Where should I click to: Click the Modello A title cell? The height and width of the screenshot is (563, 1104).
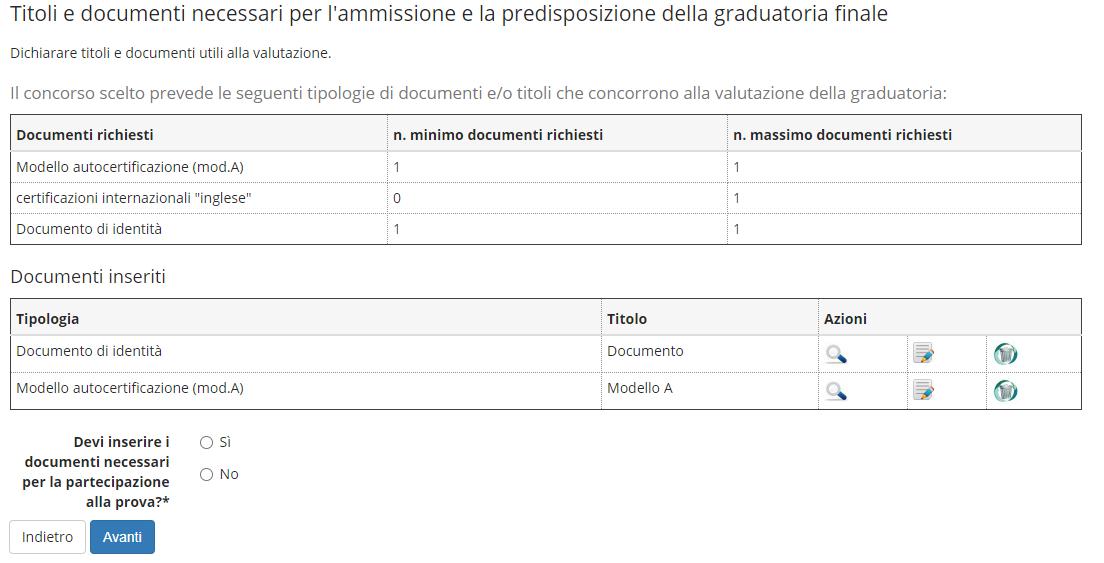coord(640,388)
